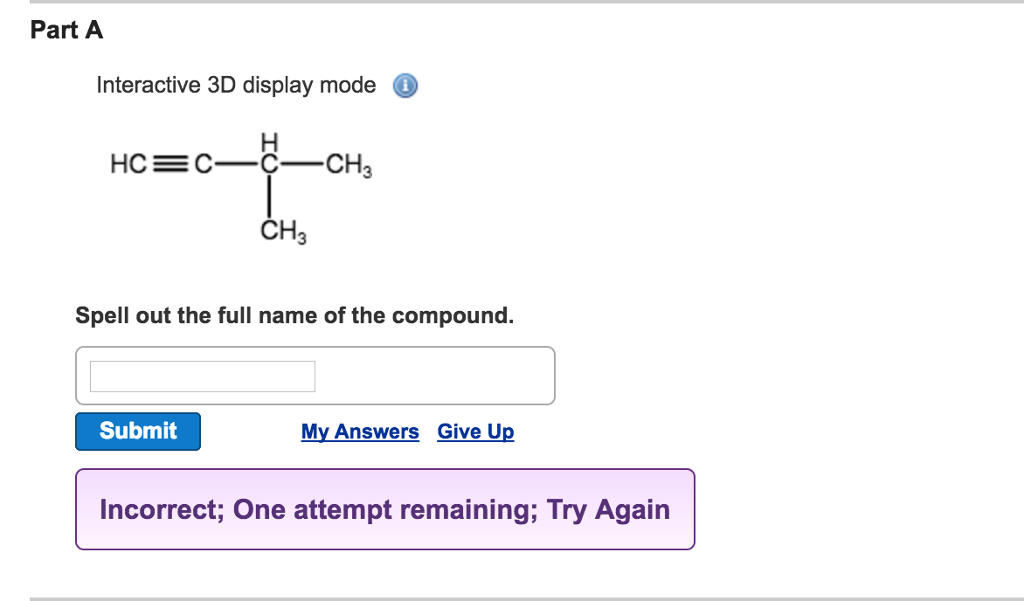Select the Part A heading
1024x601 pixels.
[66, 30]
